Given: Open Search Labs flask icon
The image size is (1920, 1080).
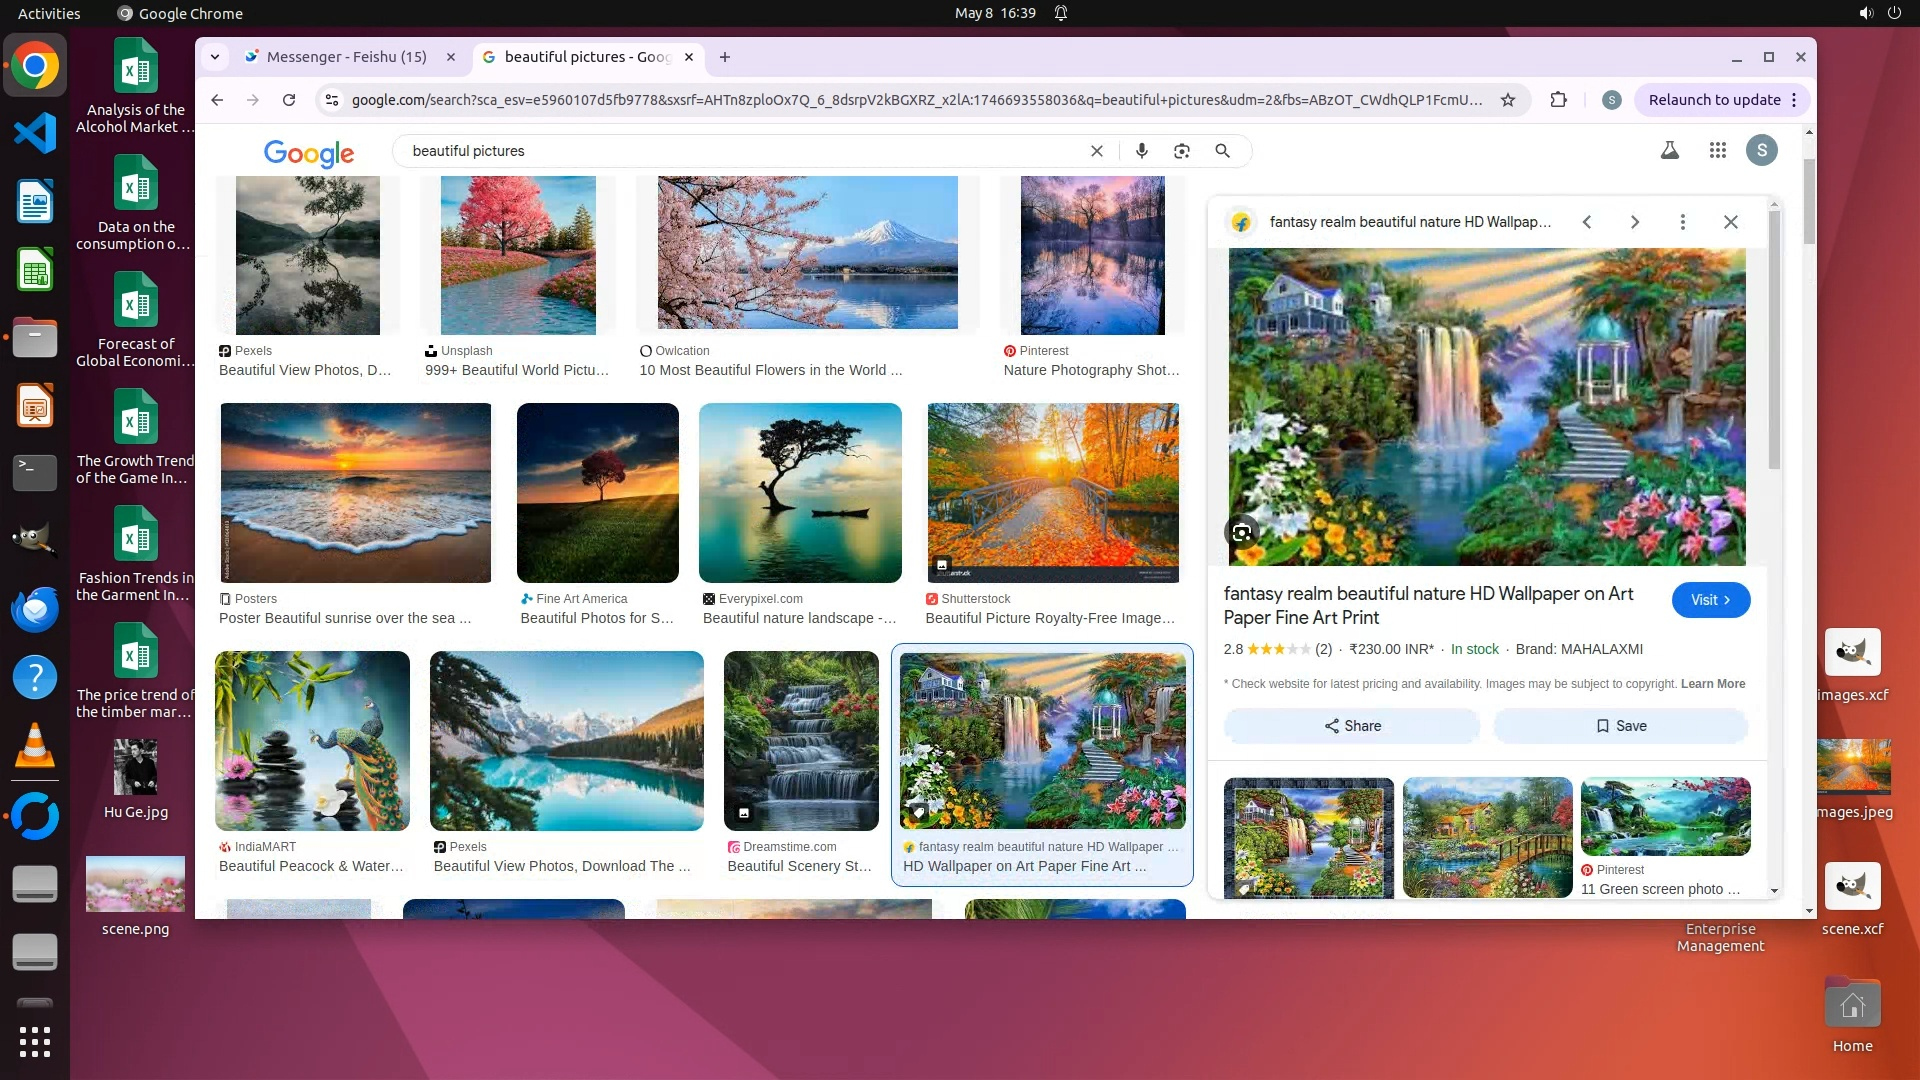Looking at the screenshot, I should pyautogui.click(x=1669, y=151).
